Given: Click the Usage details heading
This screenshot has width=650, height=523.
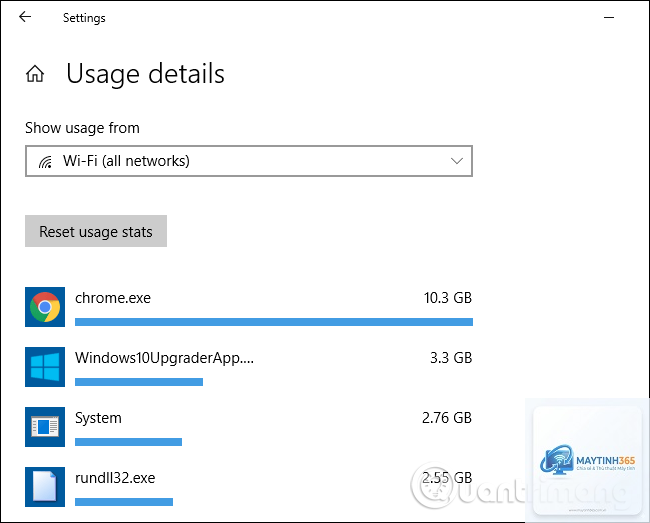Looking at the screenshot, I should click(146, 74).
